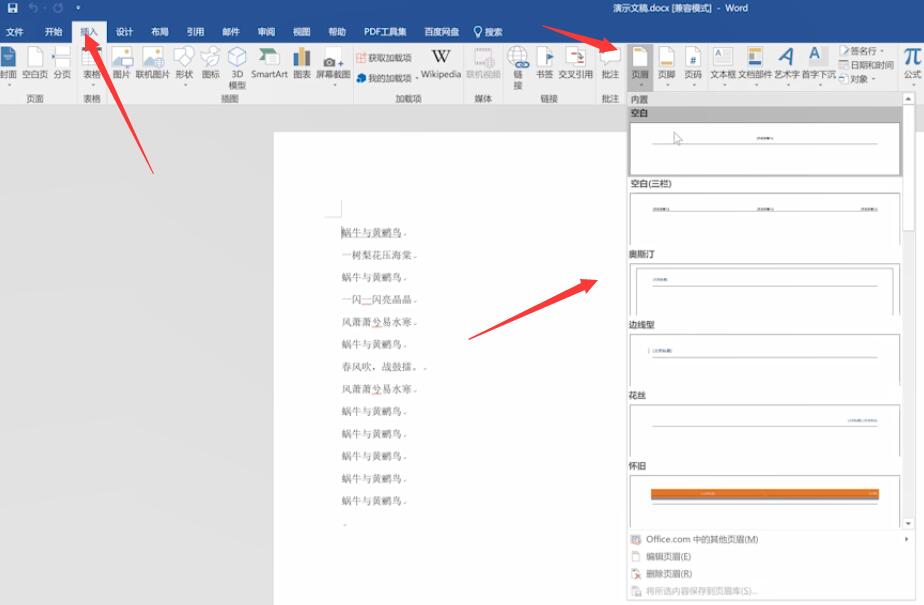Select the Filigree (花丝) header style
The height and width of the screenshot is (605, 924).
click(x=765, y=430)
